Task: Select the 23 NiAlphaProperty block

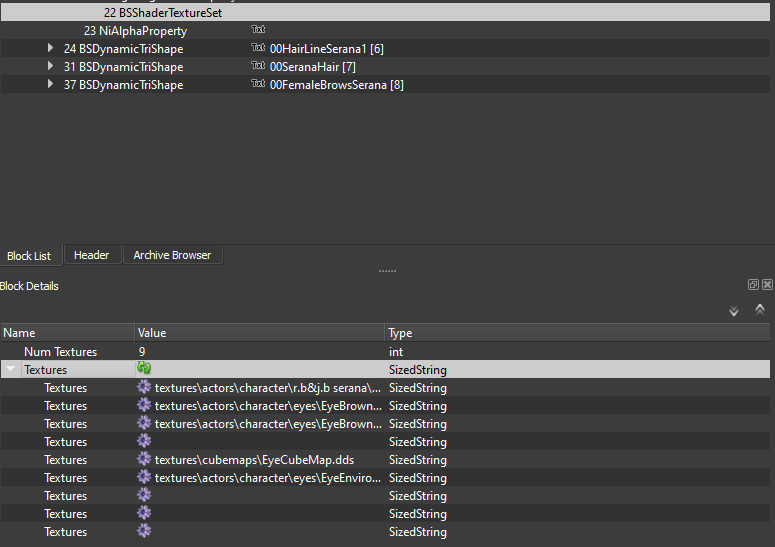Action: [386, 31]
